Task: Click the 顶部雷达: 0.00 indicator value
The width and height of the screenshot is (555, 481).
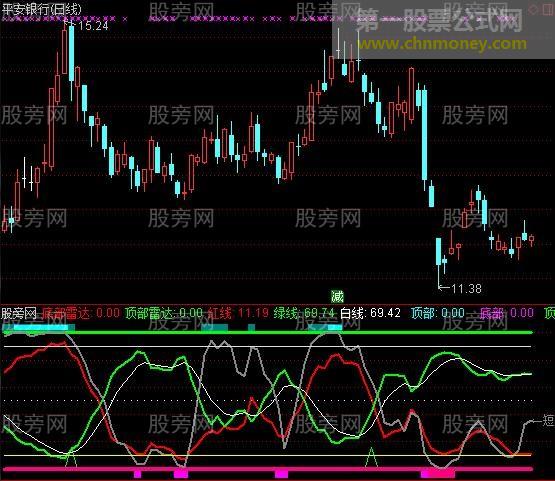Action: (164, 313)
